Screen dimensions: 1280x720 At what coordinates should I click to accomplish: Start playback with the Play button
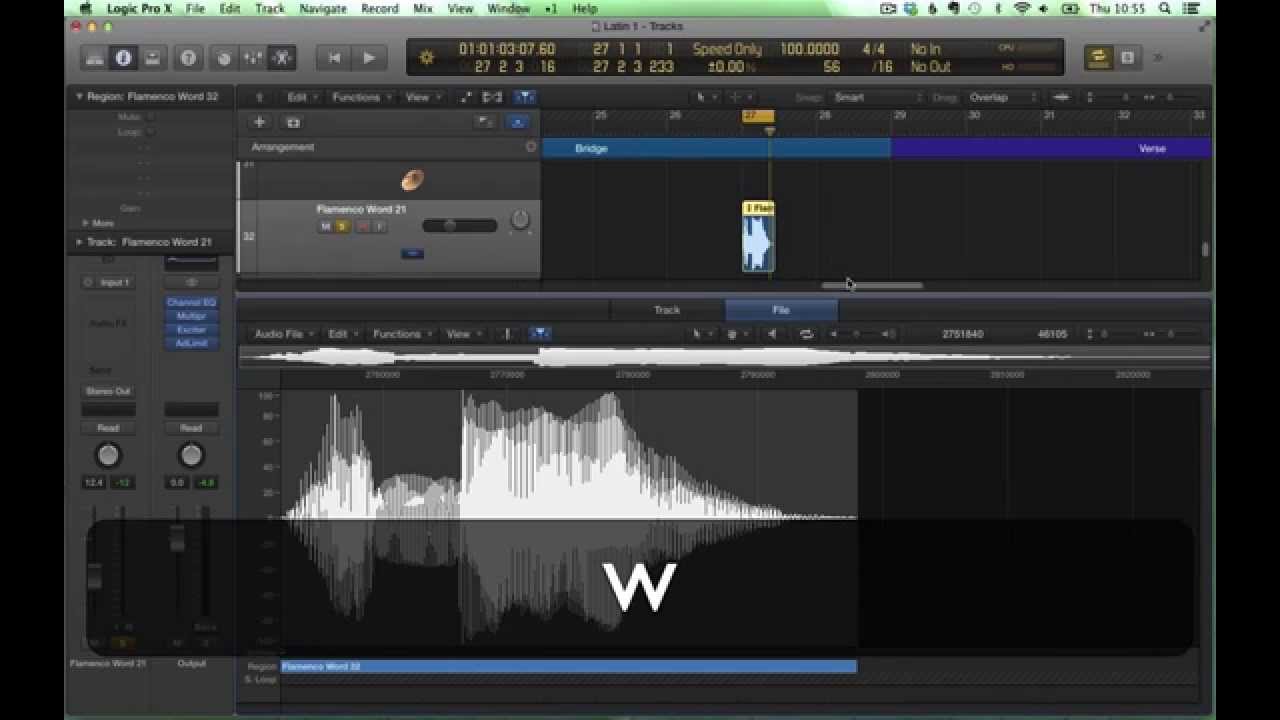[x=369, y=58]
